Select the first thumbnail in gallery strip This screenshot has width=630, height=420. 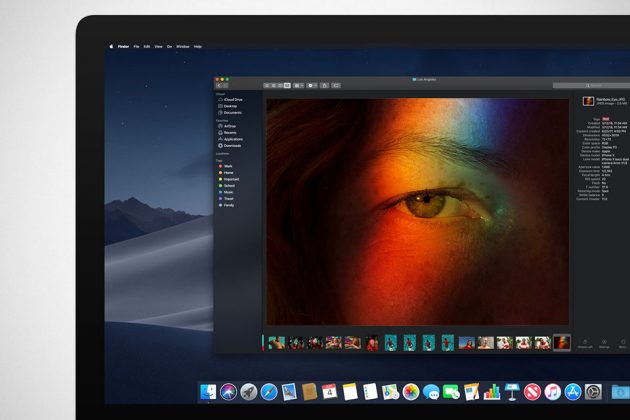tap(277, 342)
